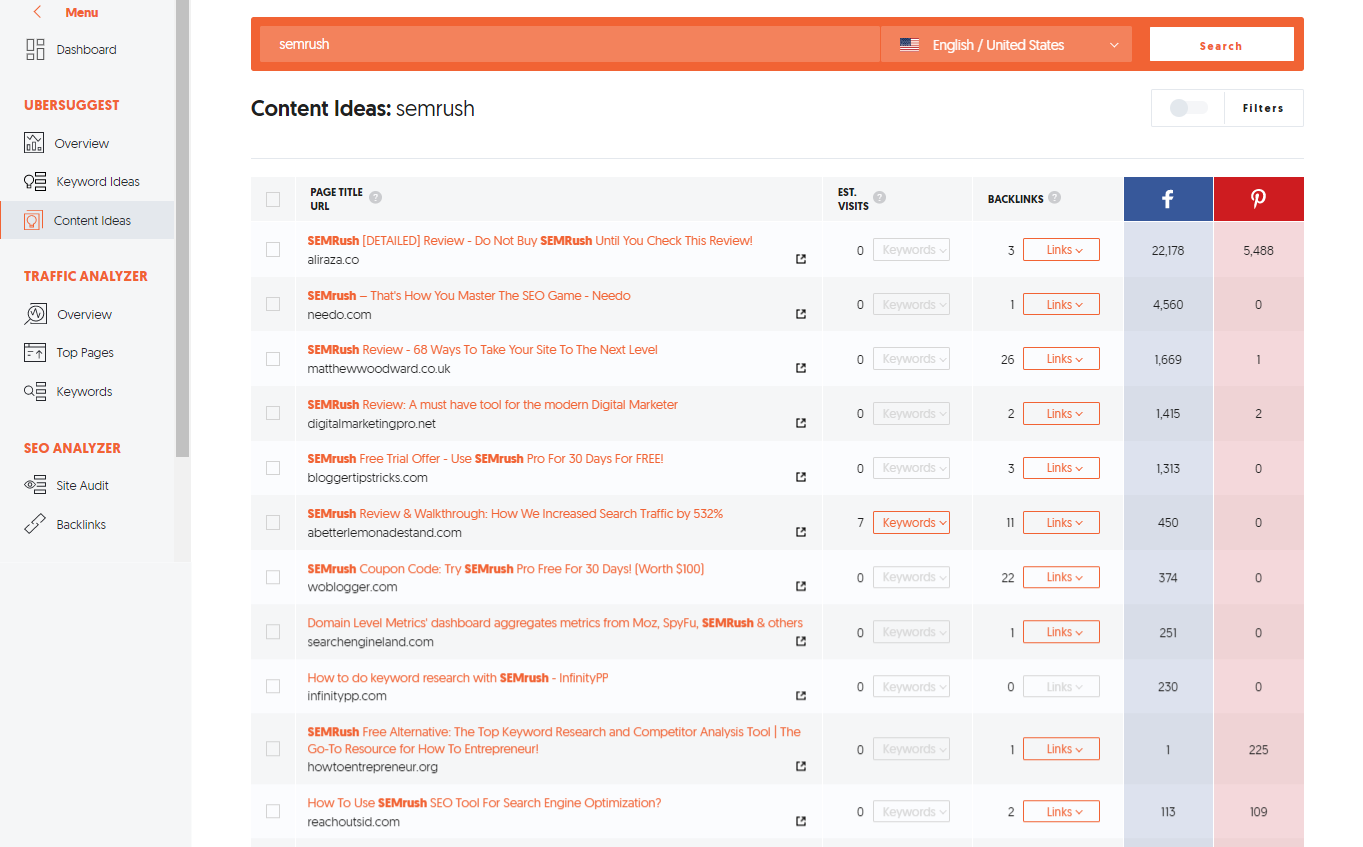This screenshot has width=1363, height=847.
Task: Check the woblogger.com row checkbox
Action: (x=273, y=577)
